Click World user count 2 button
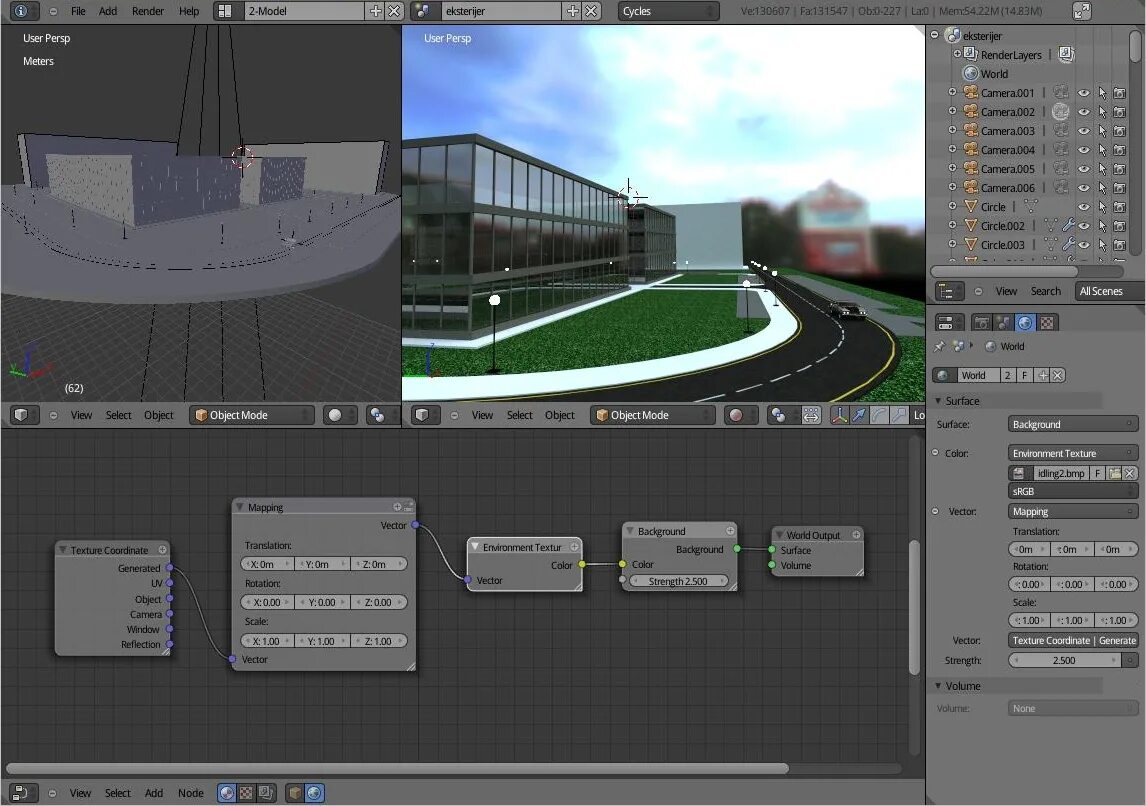 [1008, 375]
